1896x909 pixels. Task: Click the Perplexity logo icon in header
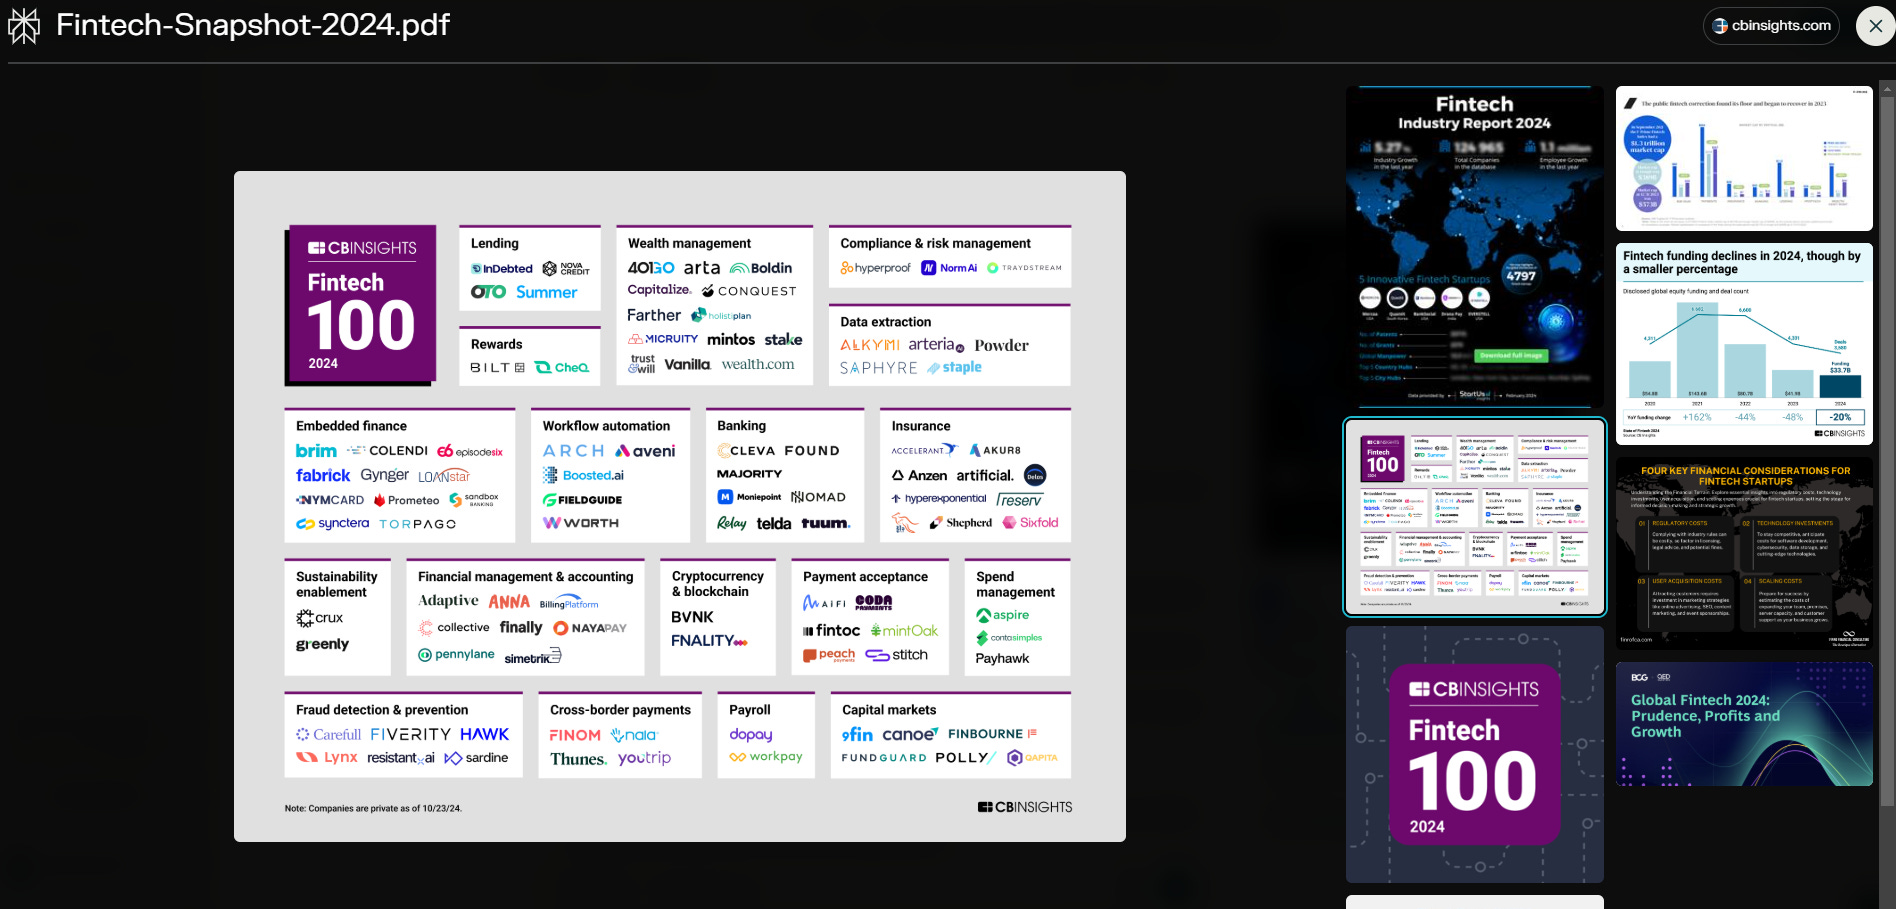[x=24, y=25]
